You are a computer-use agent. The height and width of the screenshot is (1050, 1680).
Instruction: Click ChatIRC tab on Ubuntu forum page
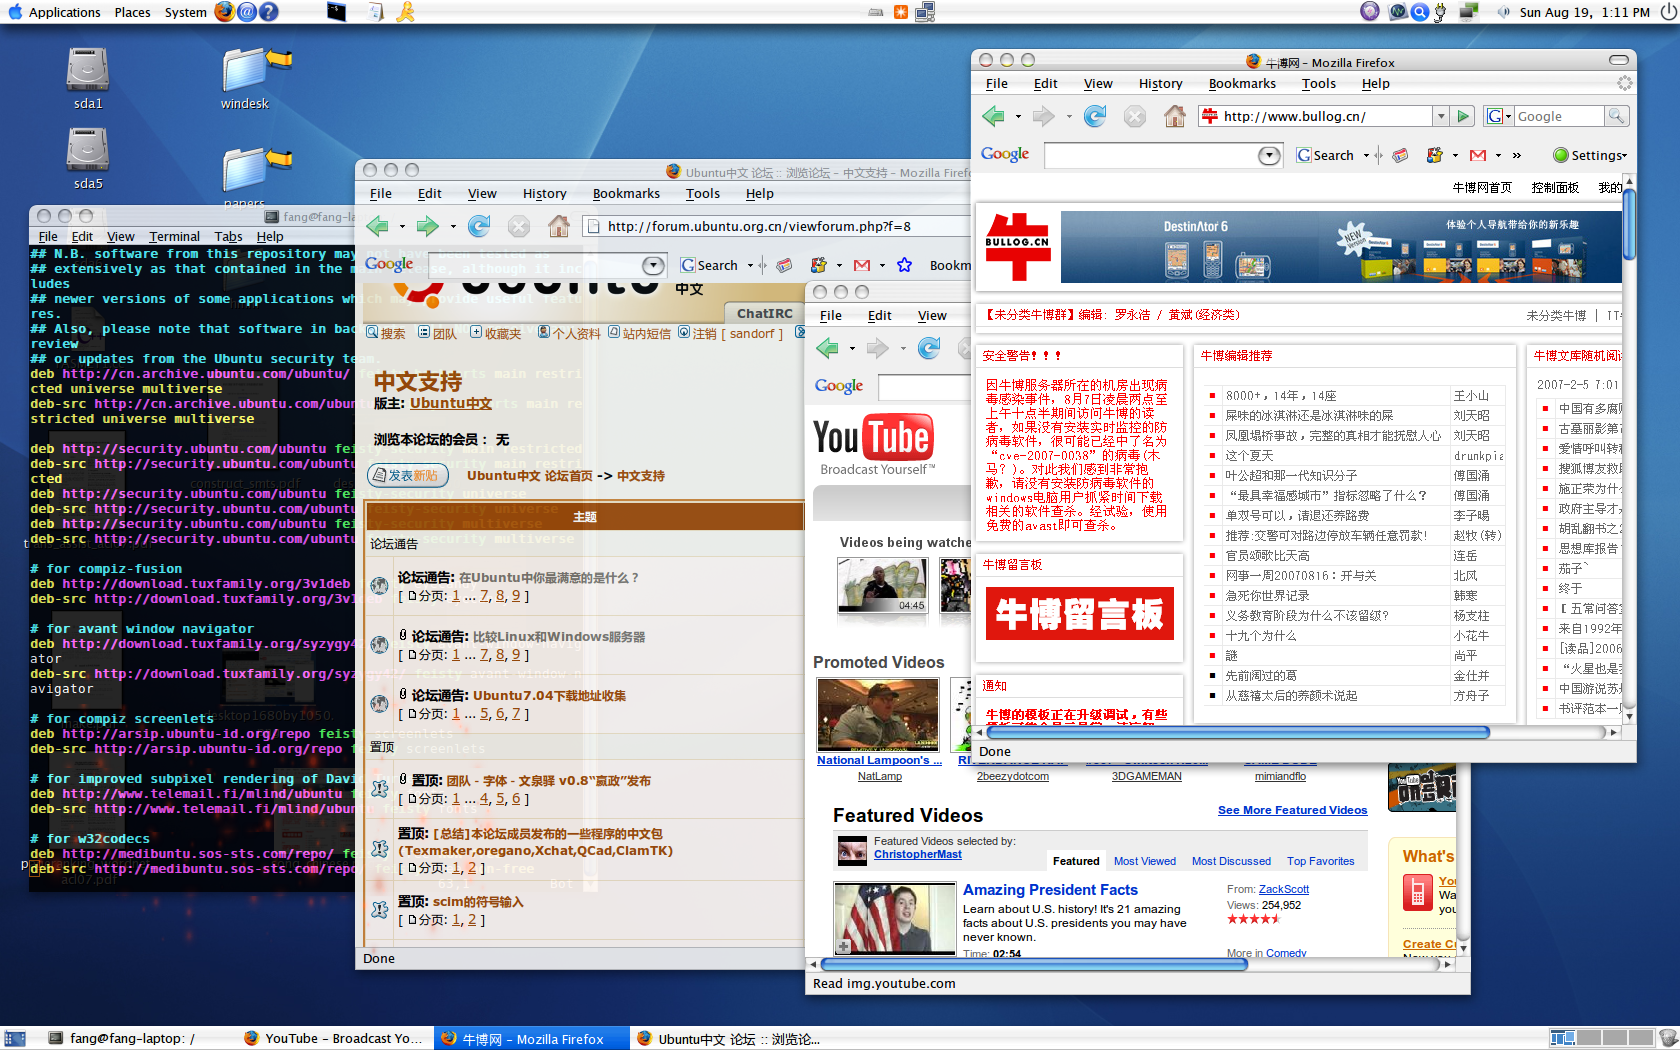tap(765, 313)
